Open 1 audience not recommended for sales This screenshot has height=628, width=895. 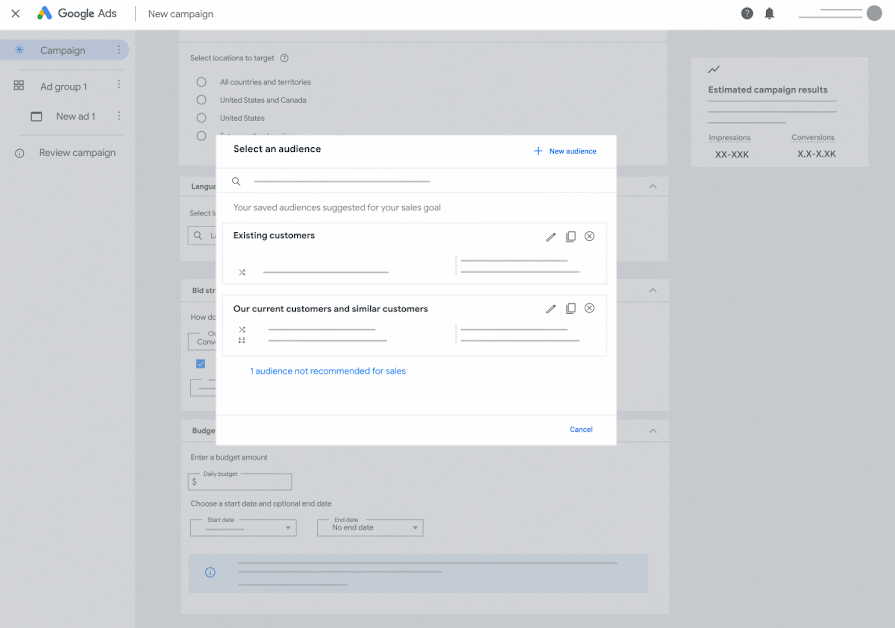pos(328,371)
